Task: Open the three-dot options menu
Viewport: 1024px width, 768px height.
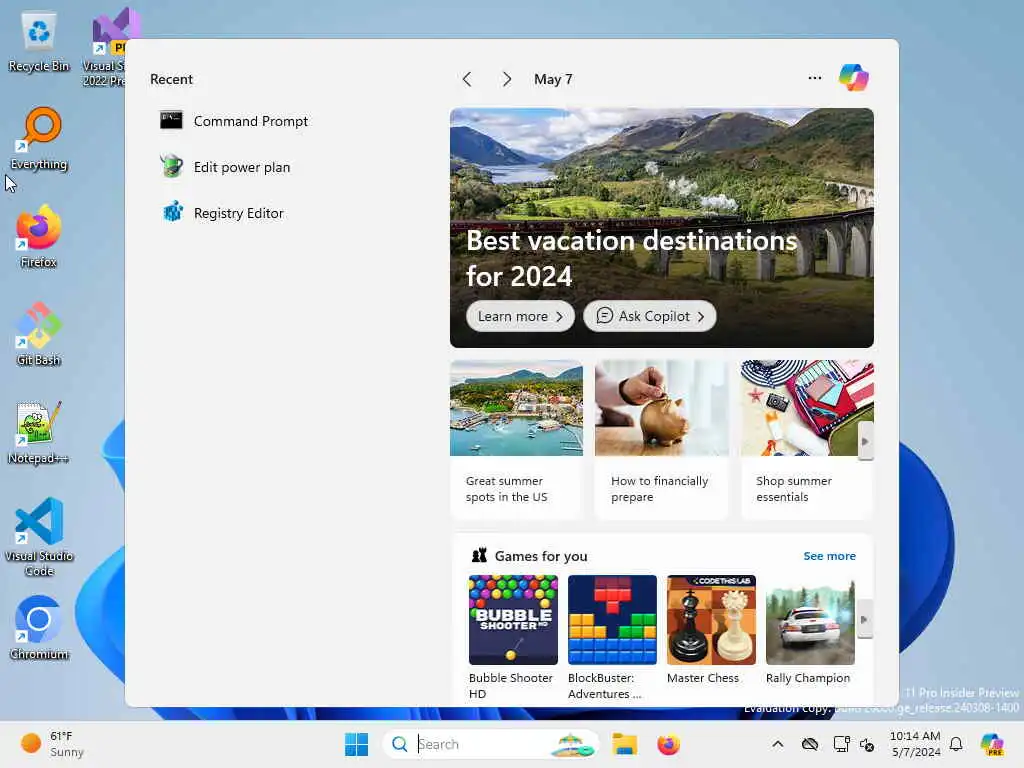Action: pyautogui.click(x=815, y=78)
